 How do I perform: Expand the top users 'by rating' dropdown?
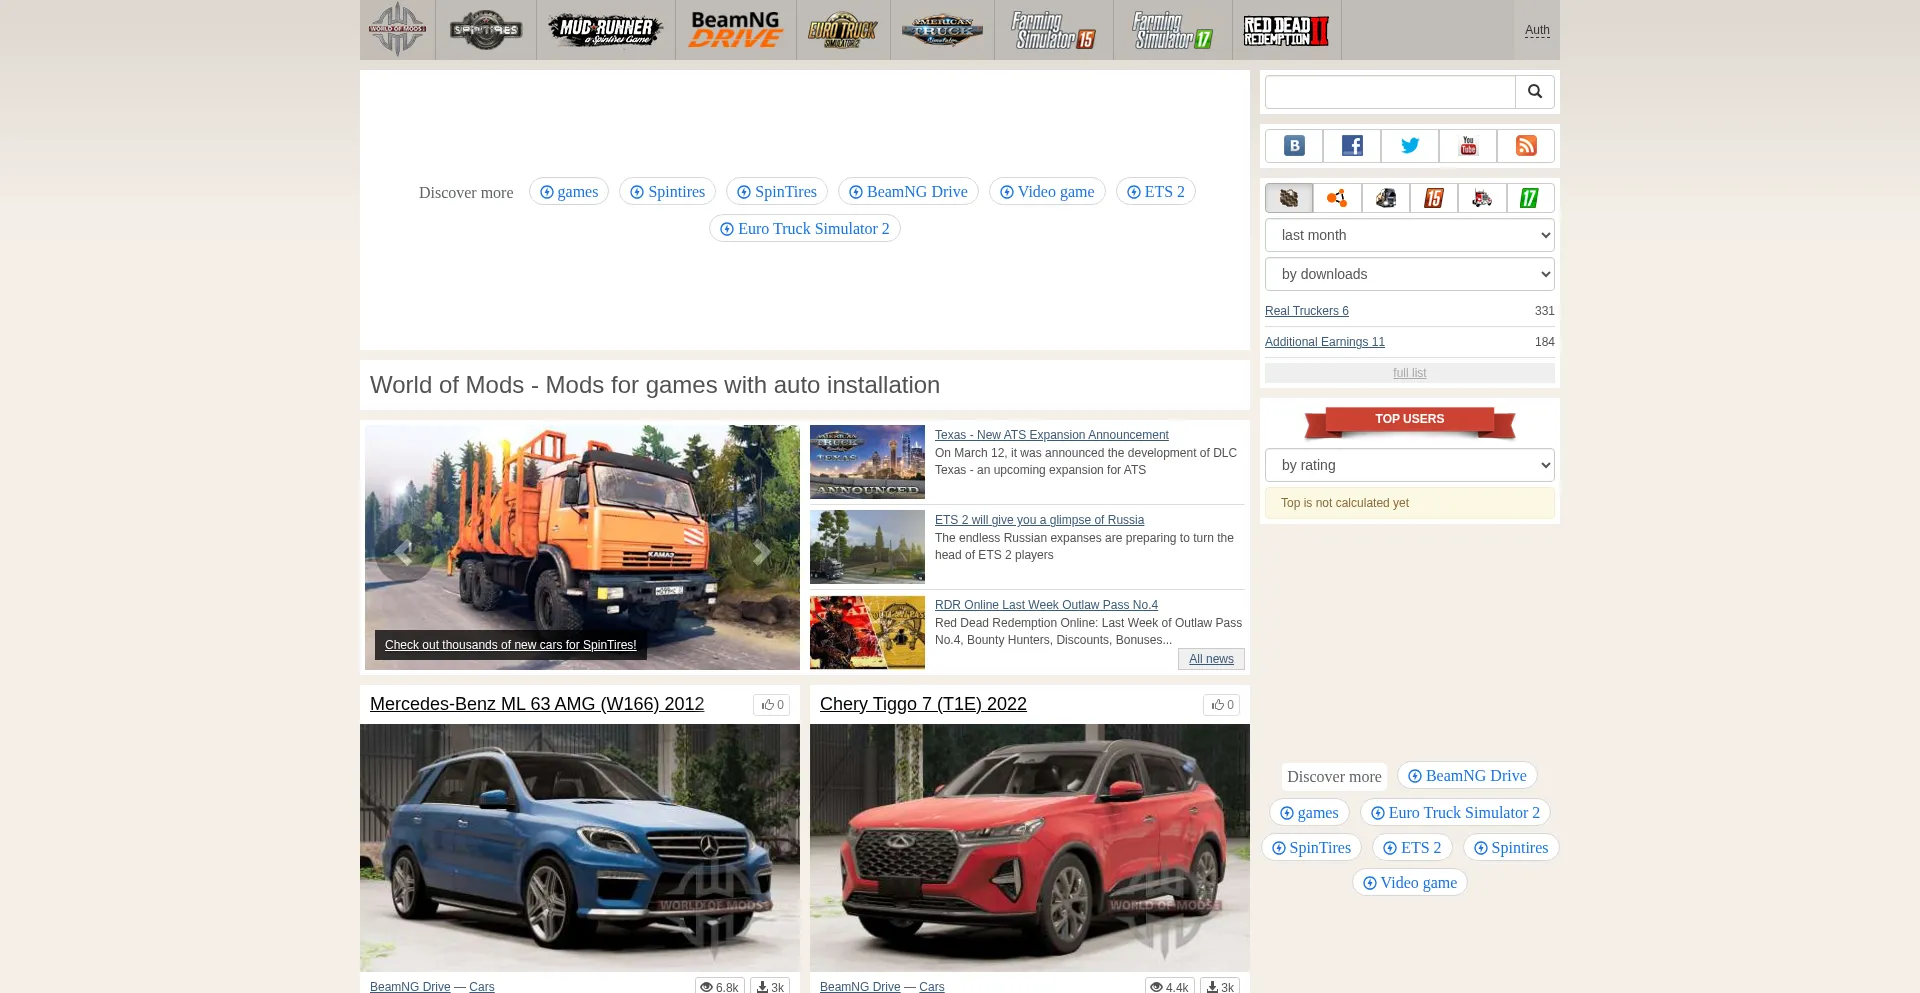coord(1409,465)
